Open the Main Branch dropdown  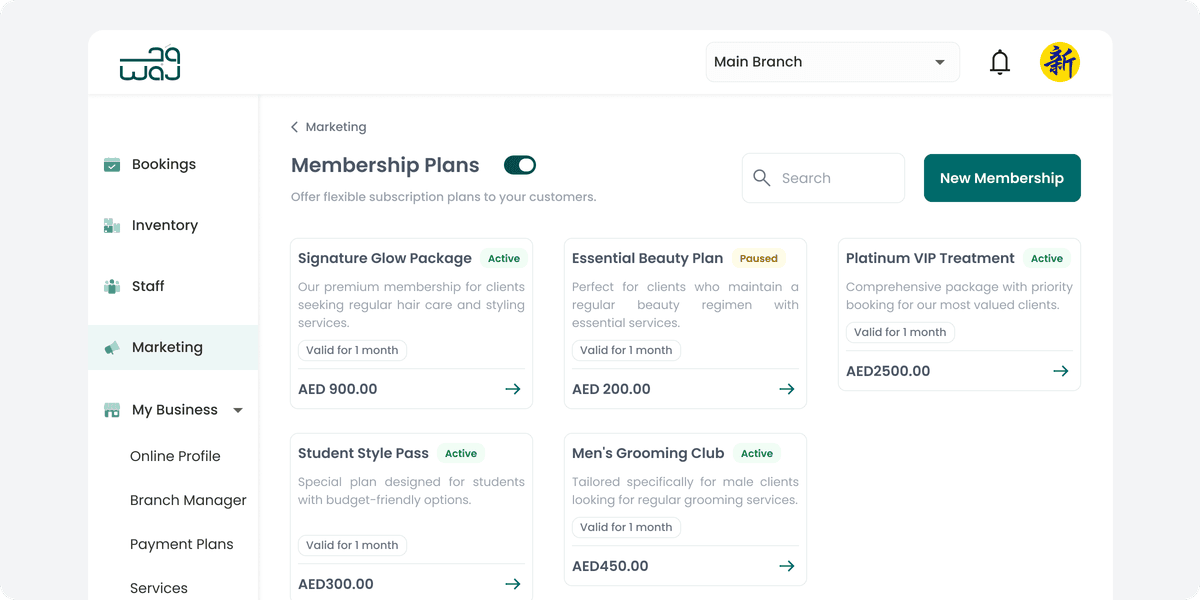[832, 61]
